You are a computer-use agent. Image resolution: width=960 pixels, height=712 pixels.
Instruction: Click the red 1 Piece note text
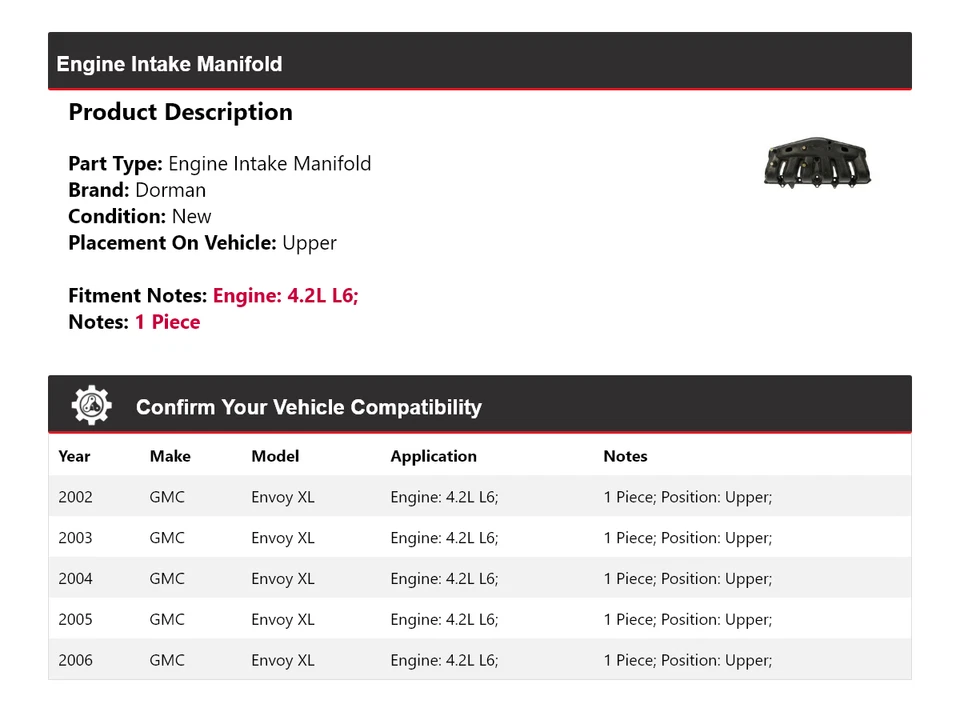click(x=167, y=322)
